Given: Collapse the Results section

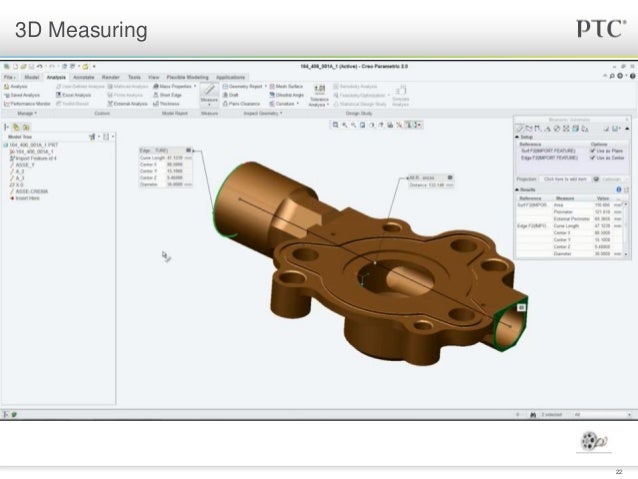Looking at the screenshot, I should 517,190.
